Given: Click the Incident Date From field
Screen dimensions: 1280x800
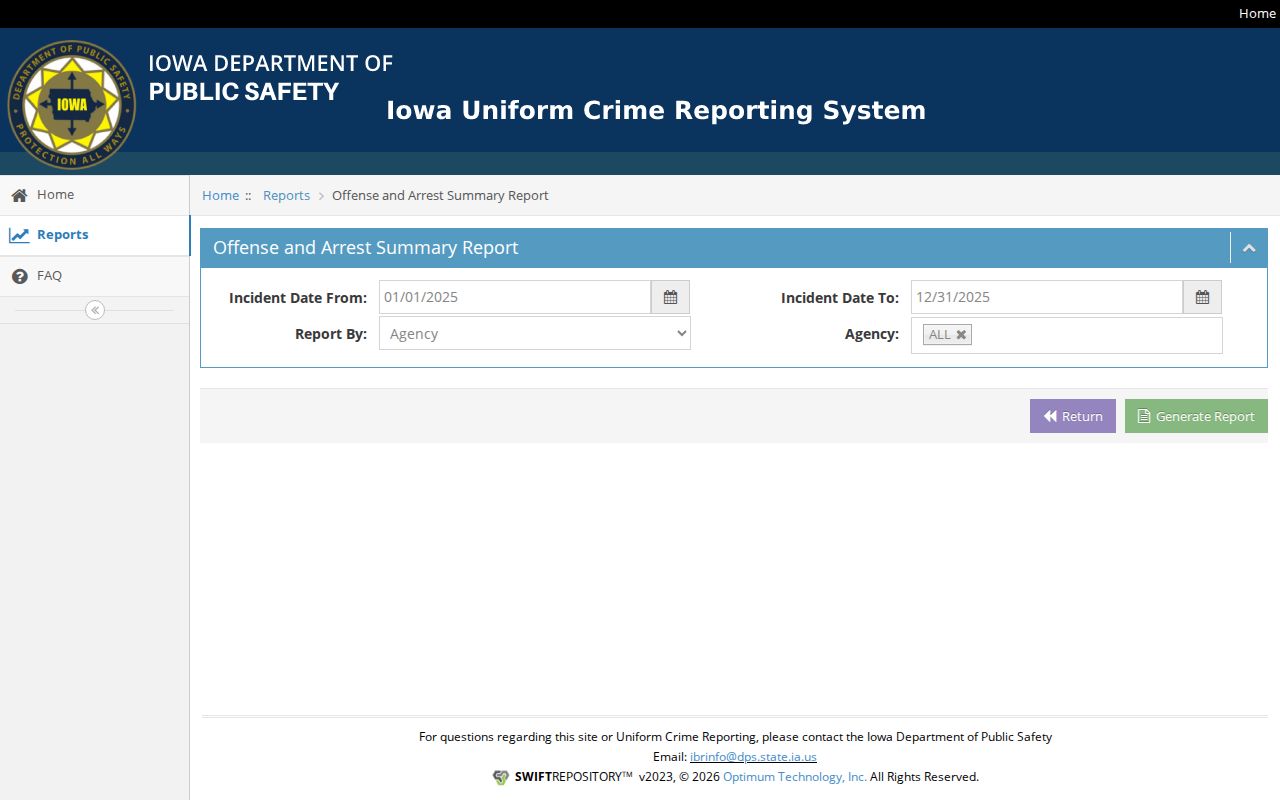Looking at the screenshot, I should (x=515, y=297).
